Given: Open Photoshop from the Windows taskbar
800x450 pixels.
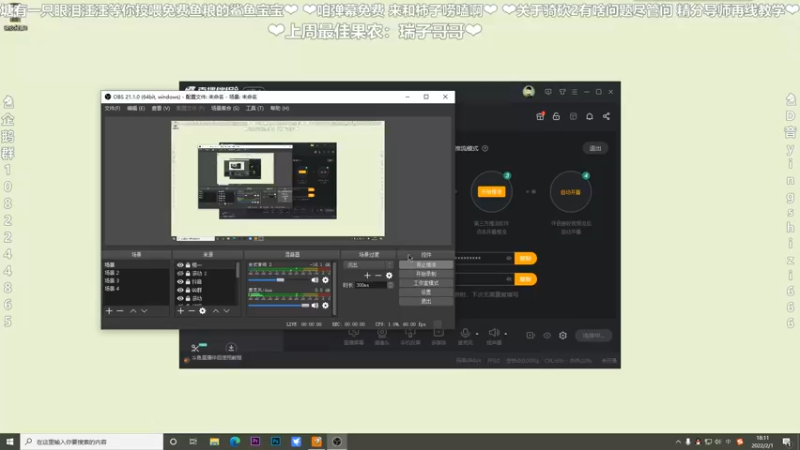Looking at the screenshot, I should [x=276, y=442].
